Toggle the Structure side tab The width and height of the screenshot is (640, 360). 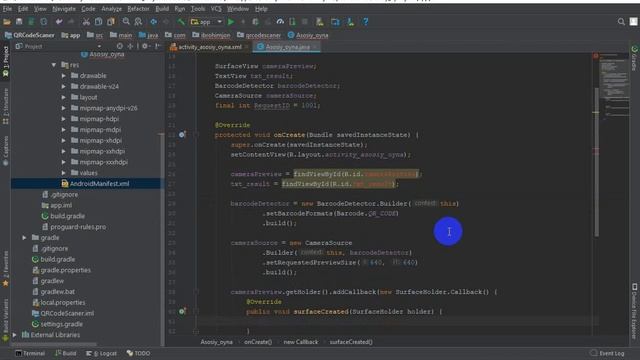click(x=5, y=107)
